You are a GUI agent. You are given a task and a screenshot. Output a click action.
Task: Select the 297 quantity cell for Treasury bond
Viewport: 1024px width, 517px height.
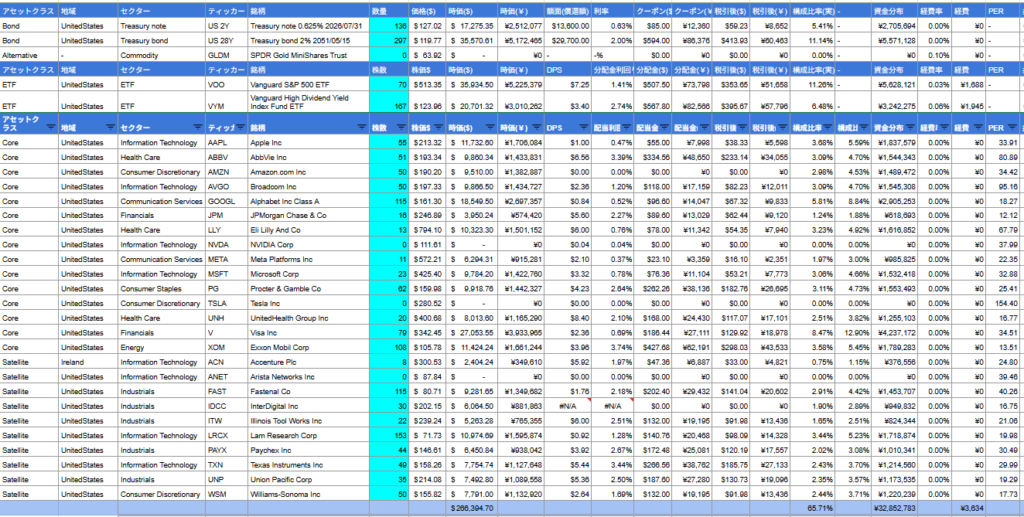click(x=389, y=40)
